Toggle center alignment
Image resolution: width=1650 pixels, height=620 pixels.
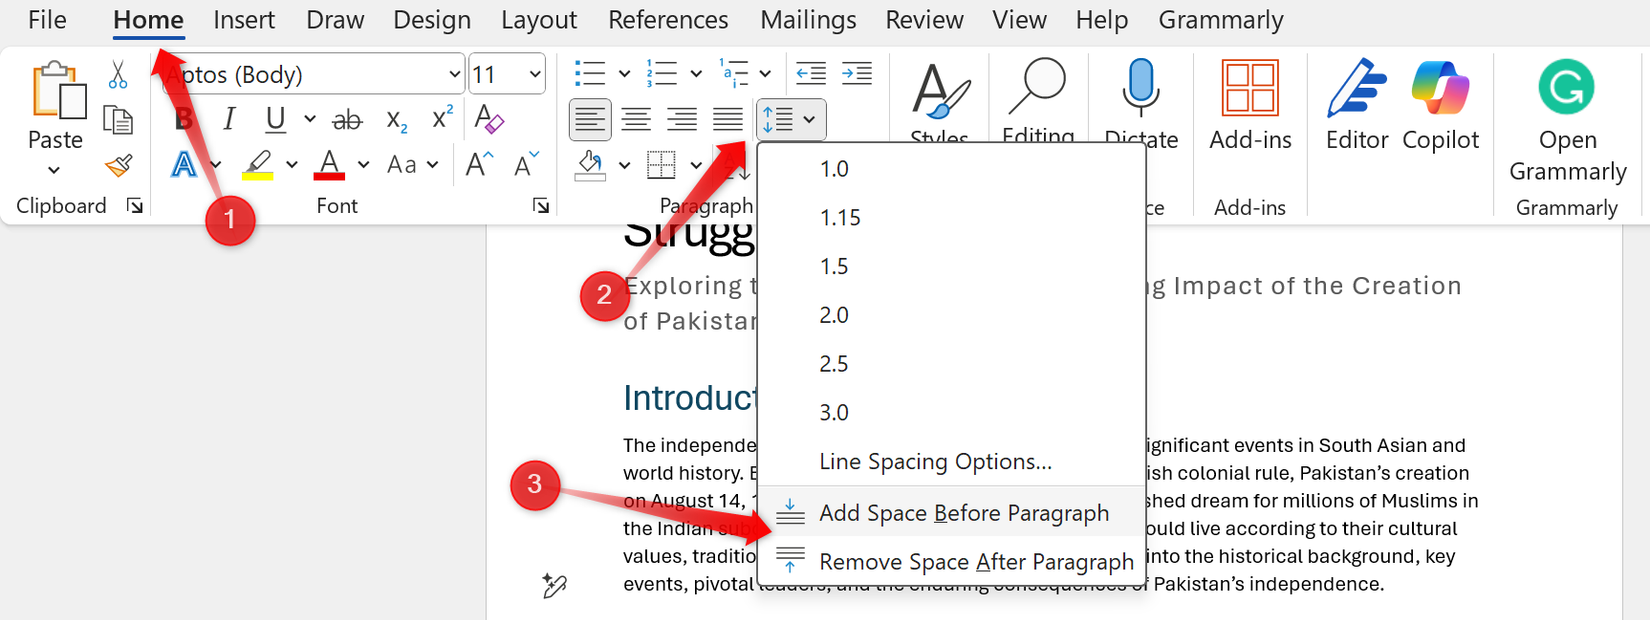636,120
